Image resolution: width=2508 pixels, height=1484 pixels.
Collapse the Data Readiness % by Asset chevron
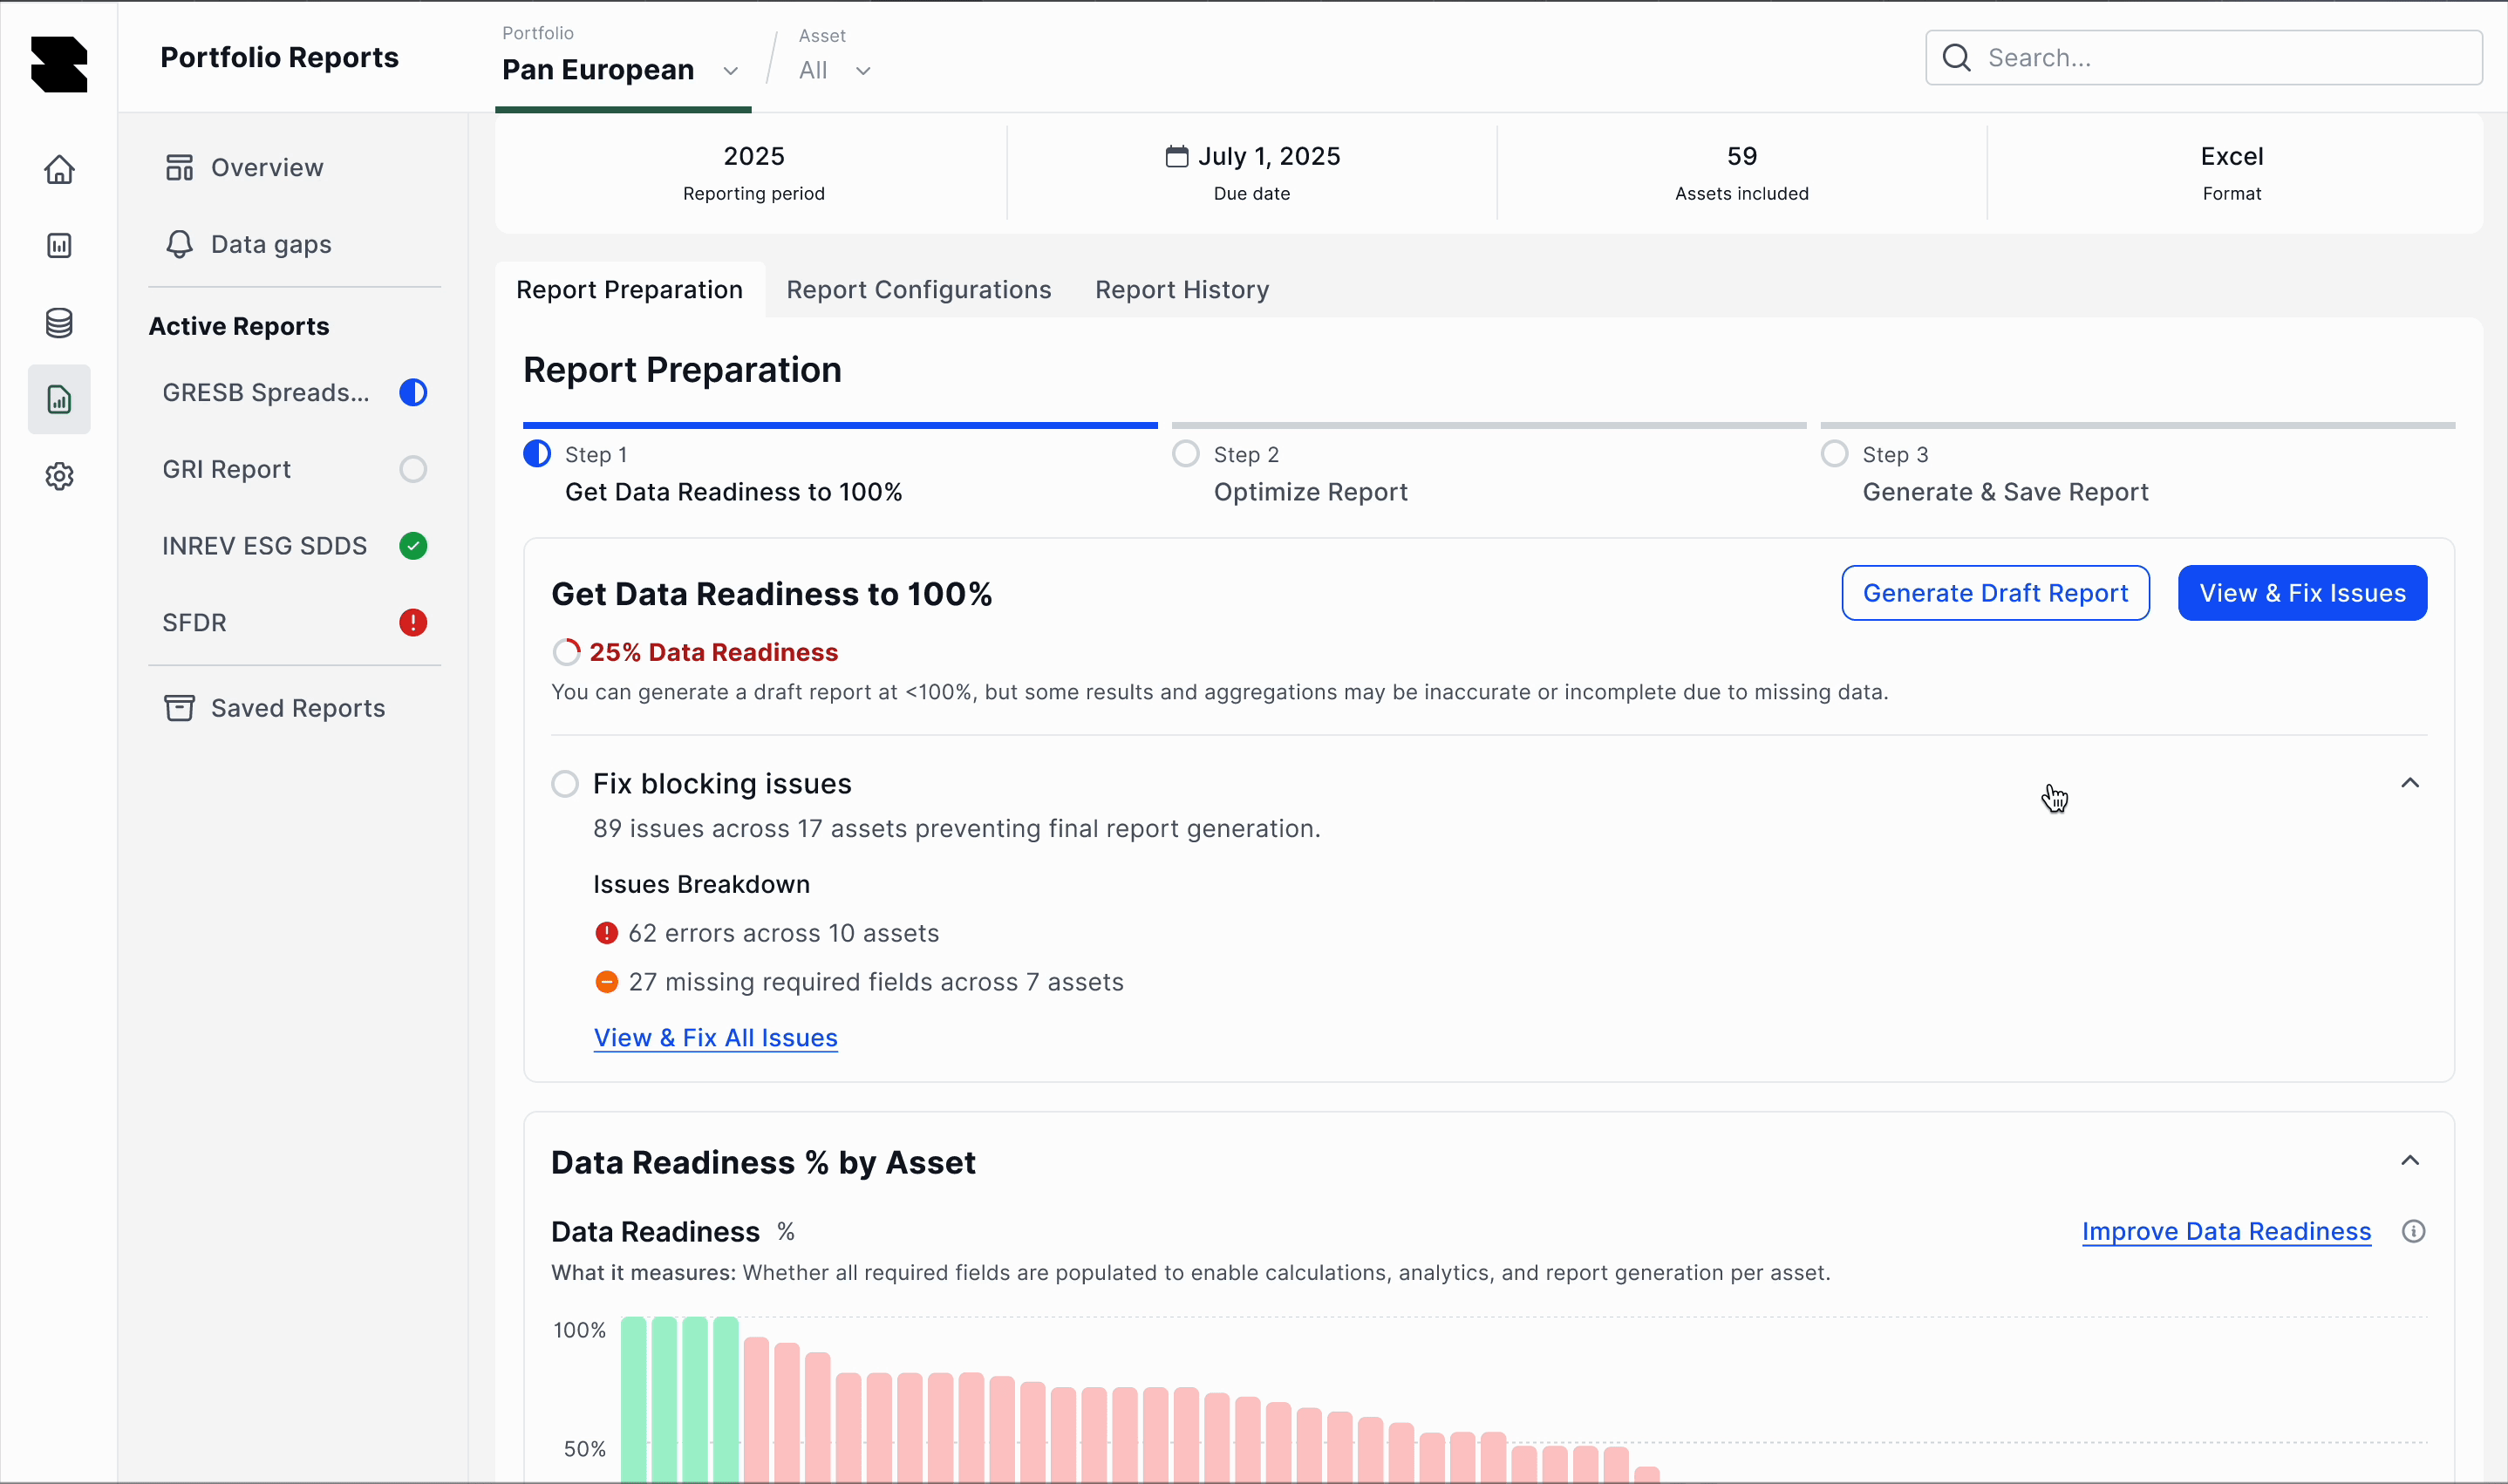2410,1161
